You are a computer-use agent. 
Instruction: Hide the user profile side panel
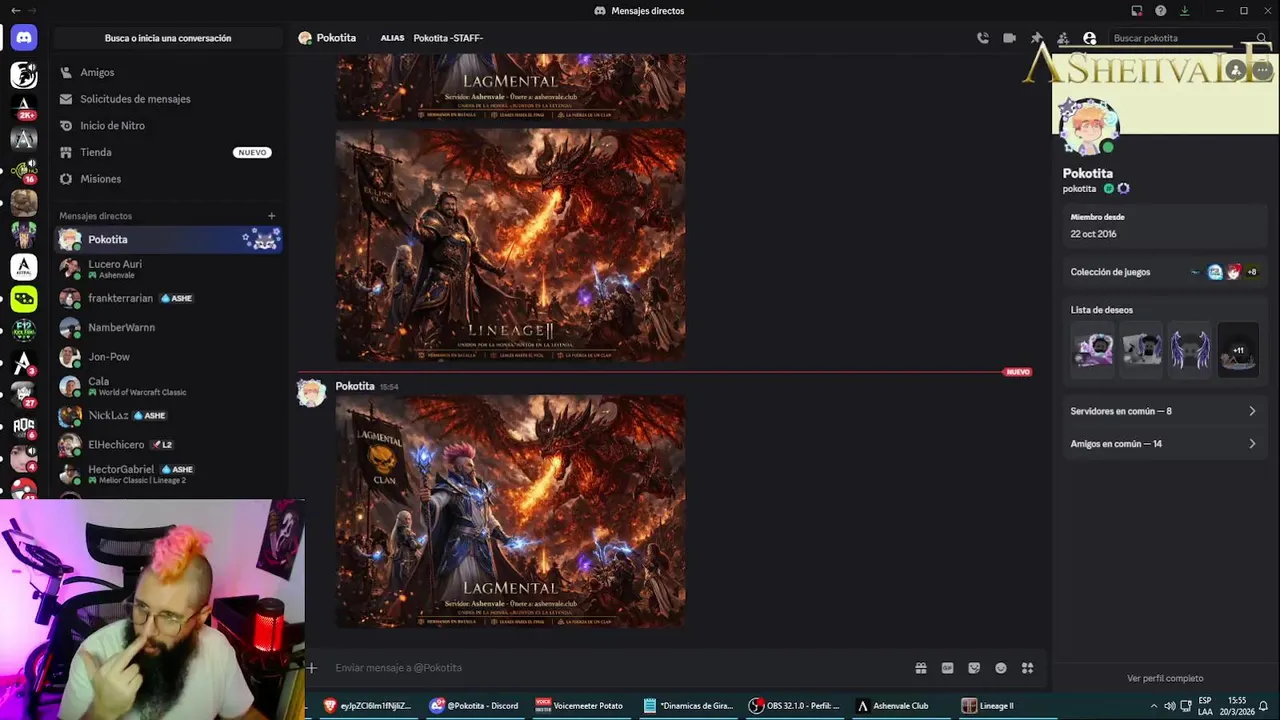click(1090, 38)
